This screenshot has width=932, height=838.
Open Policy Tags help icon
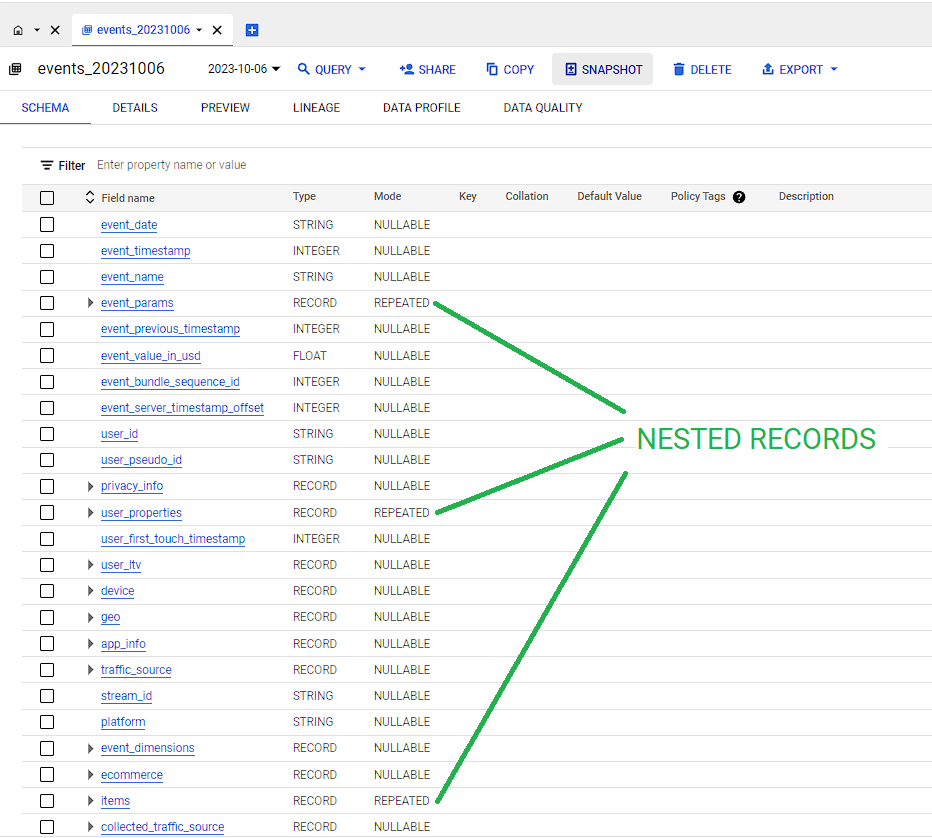point(739,197)
